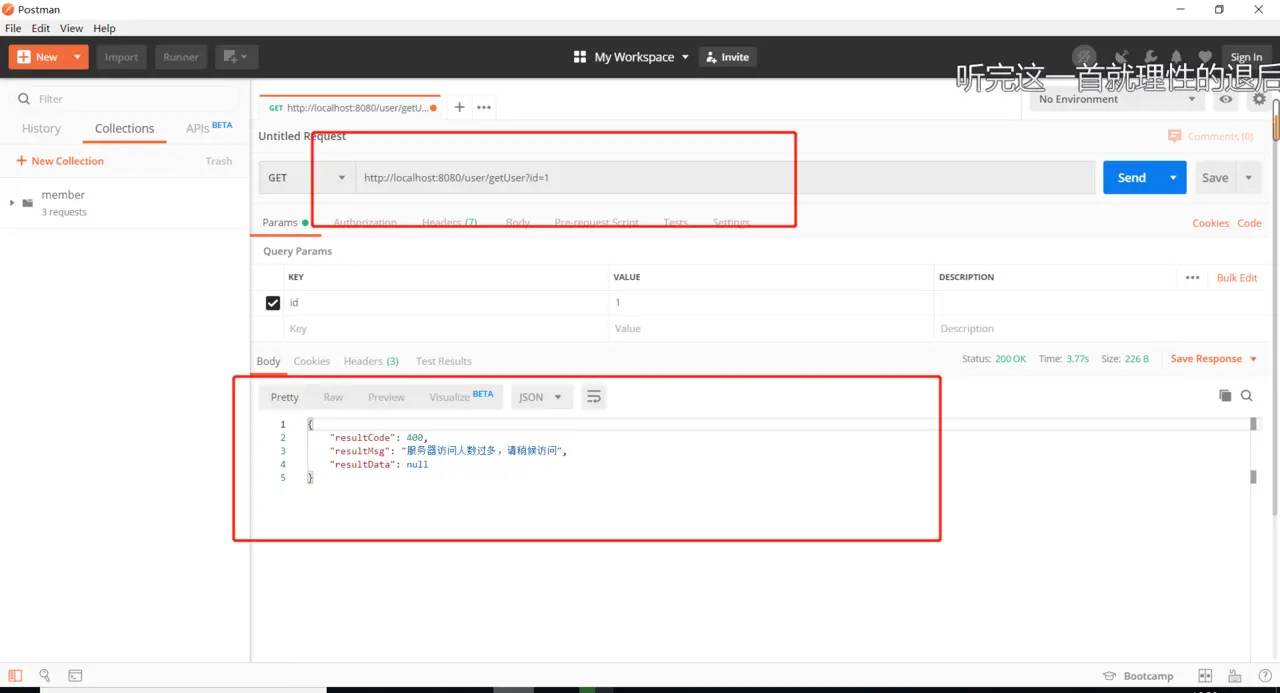
Task: Open Find and Replace icon in status bar
Action: tap(45, 676)
